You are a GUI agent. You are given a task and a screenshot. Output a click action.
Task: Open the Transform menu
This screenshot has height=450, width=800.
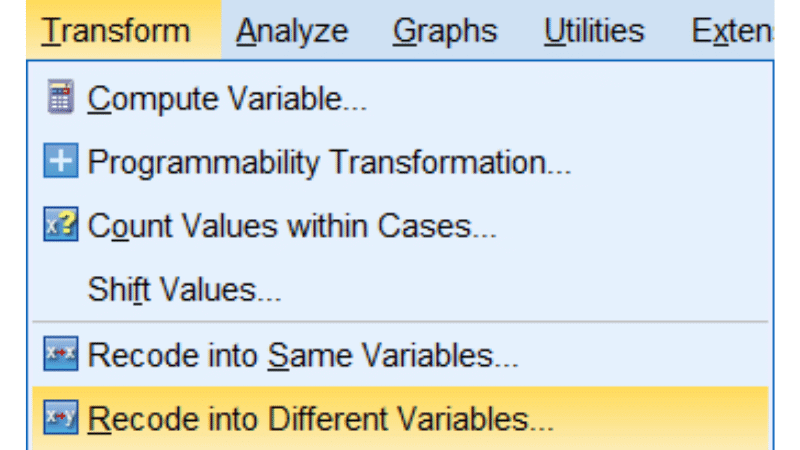[116, 31]
